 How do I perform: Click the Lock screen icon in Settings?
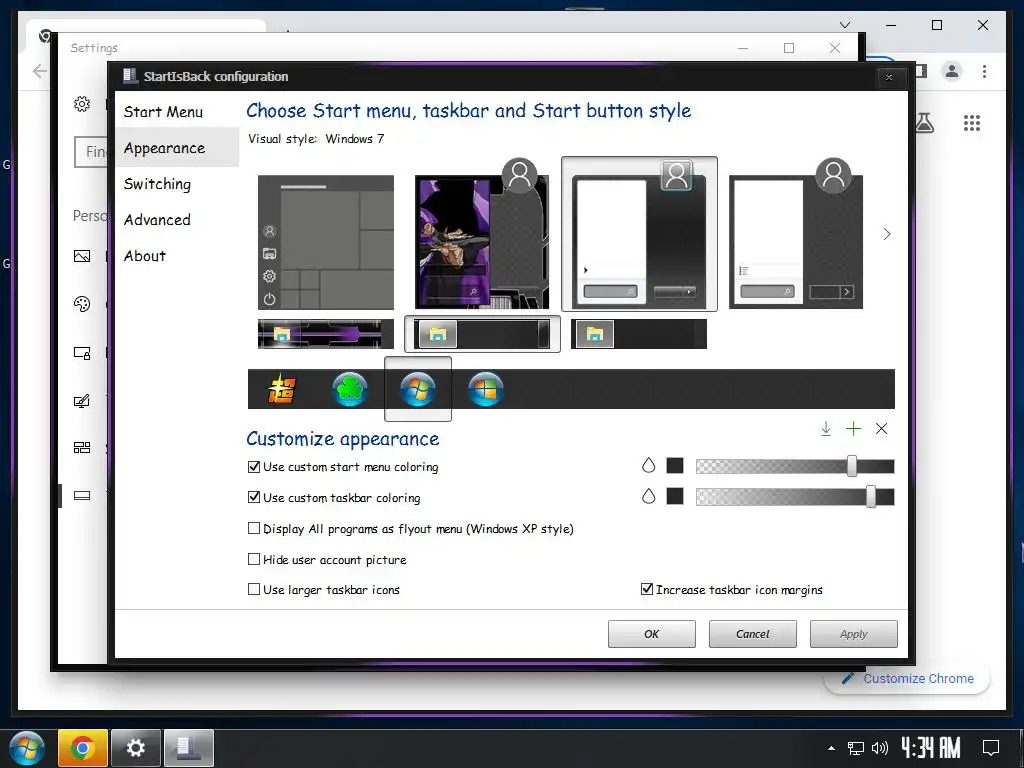click(x=82, y=353)
